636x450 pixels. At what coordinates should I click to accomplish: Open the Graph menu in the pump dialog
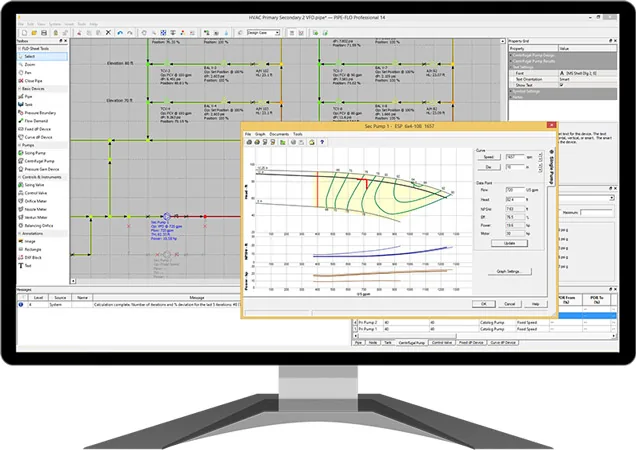point(260,134)
